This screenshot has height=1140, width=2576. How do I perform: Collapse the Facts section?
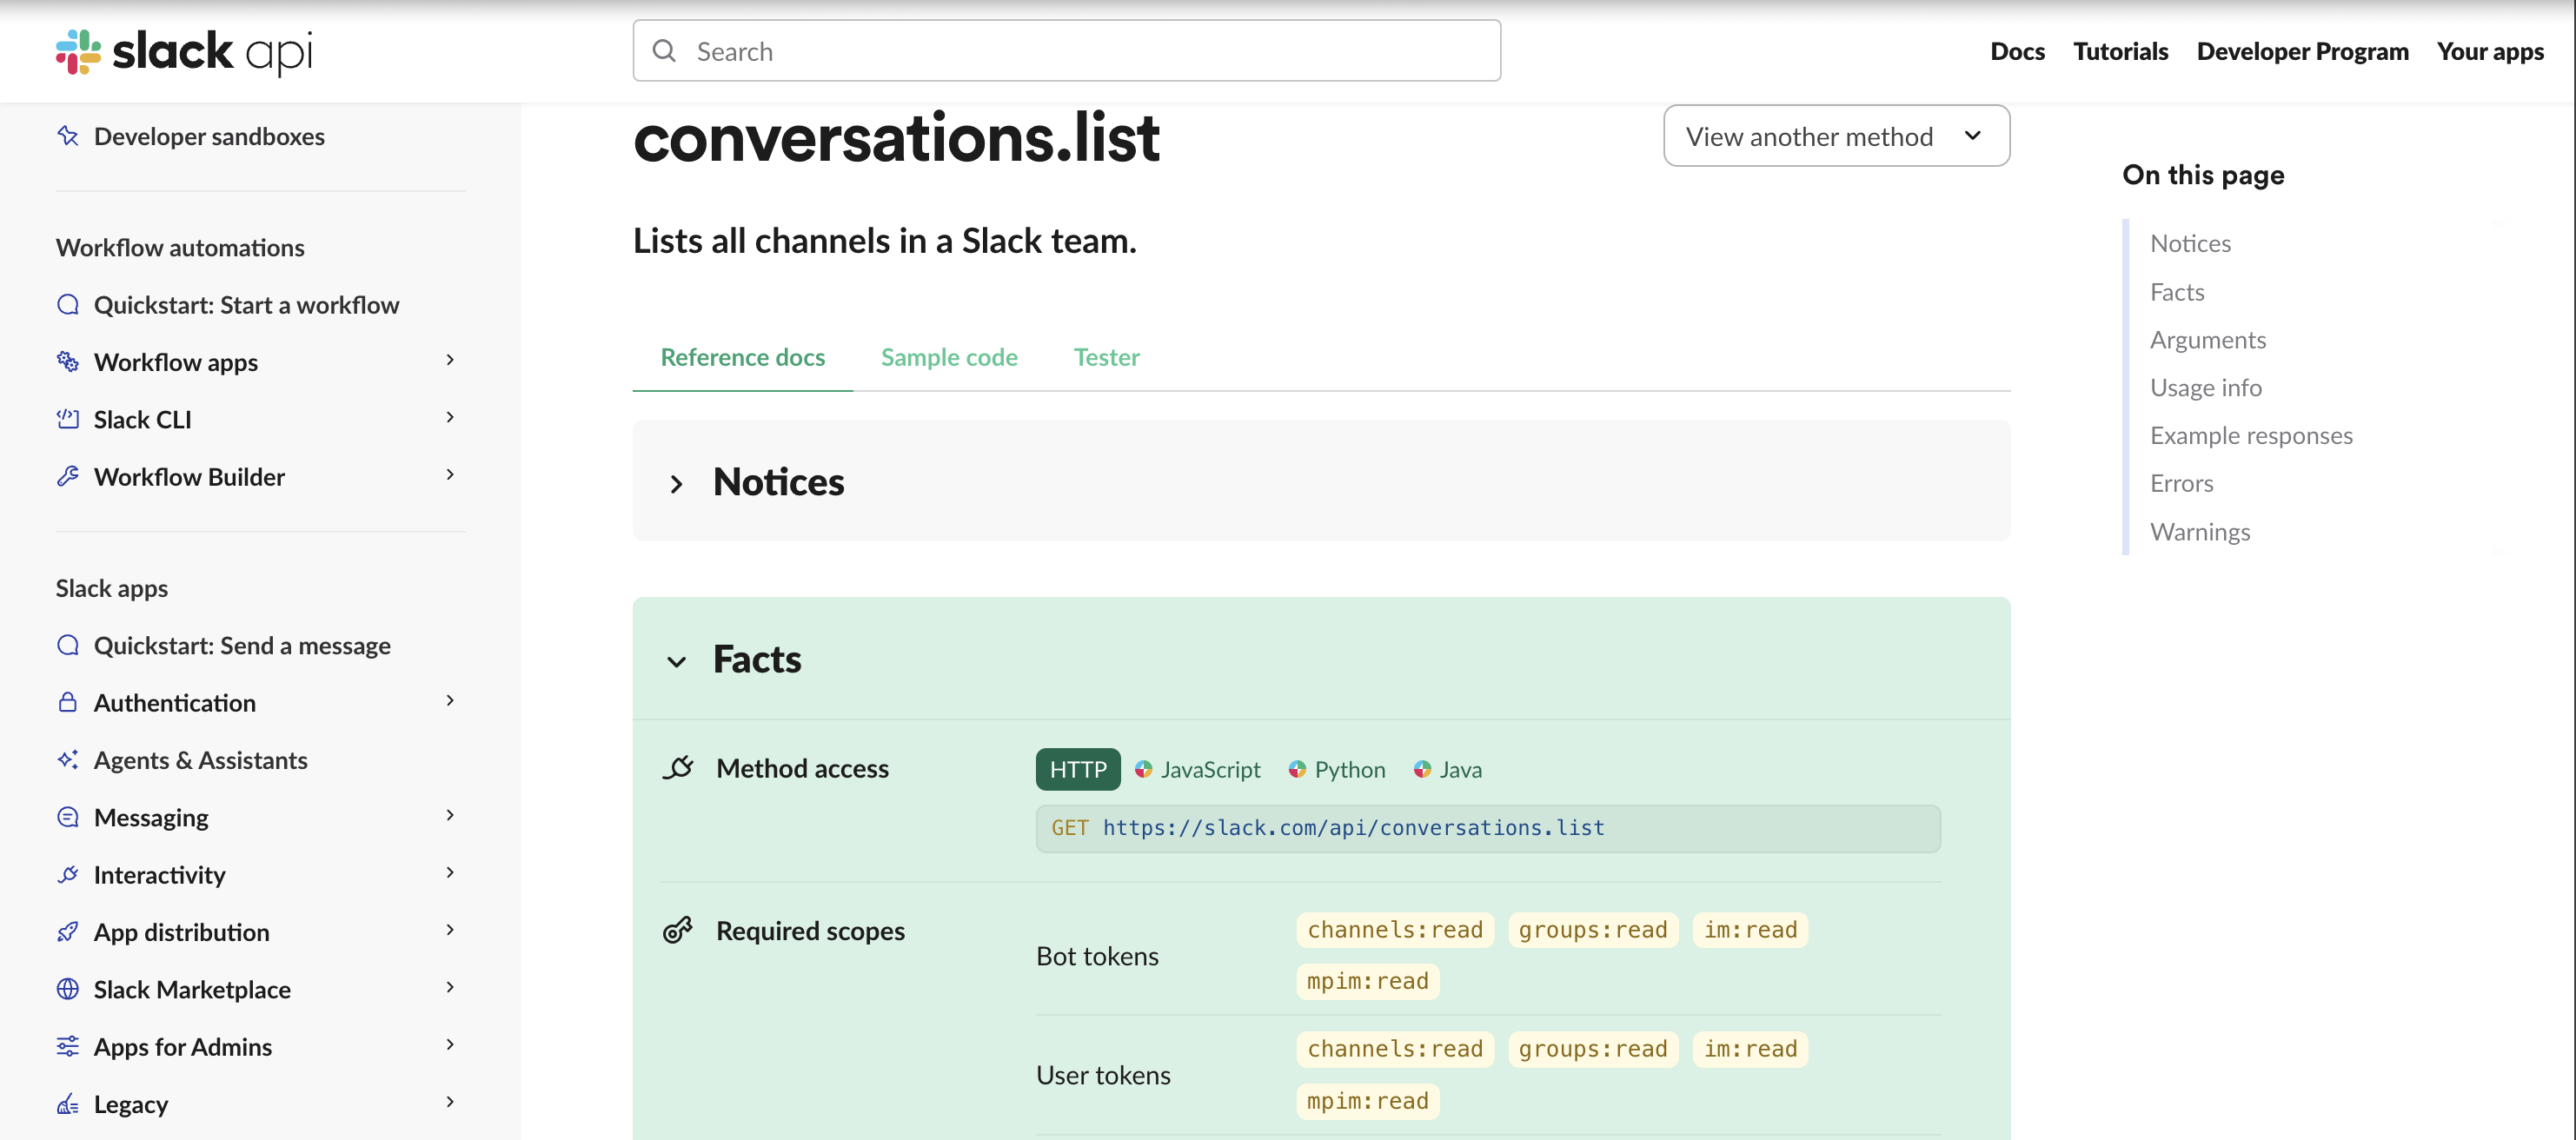point(756,659)
